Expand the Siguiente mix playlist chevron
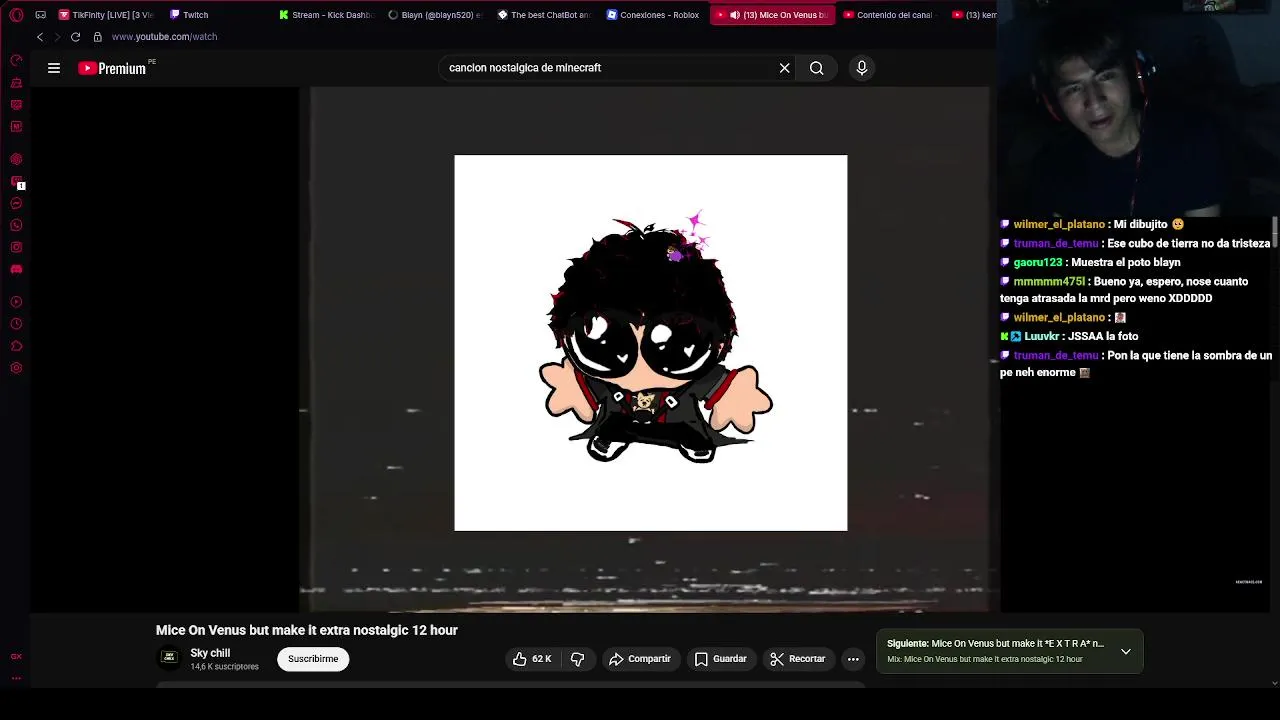Image resolution: width=1280 pixels, height=720 pixels. click(1126, 651)
